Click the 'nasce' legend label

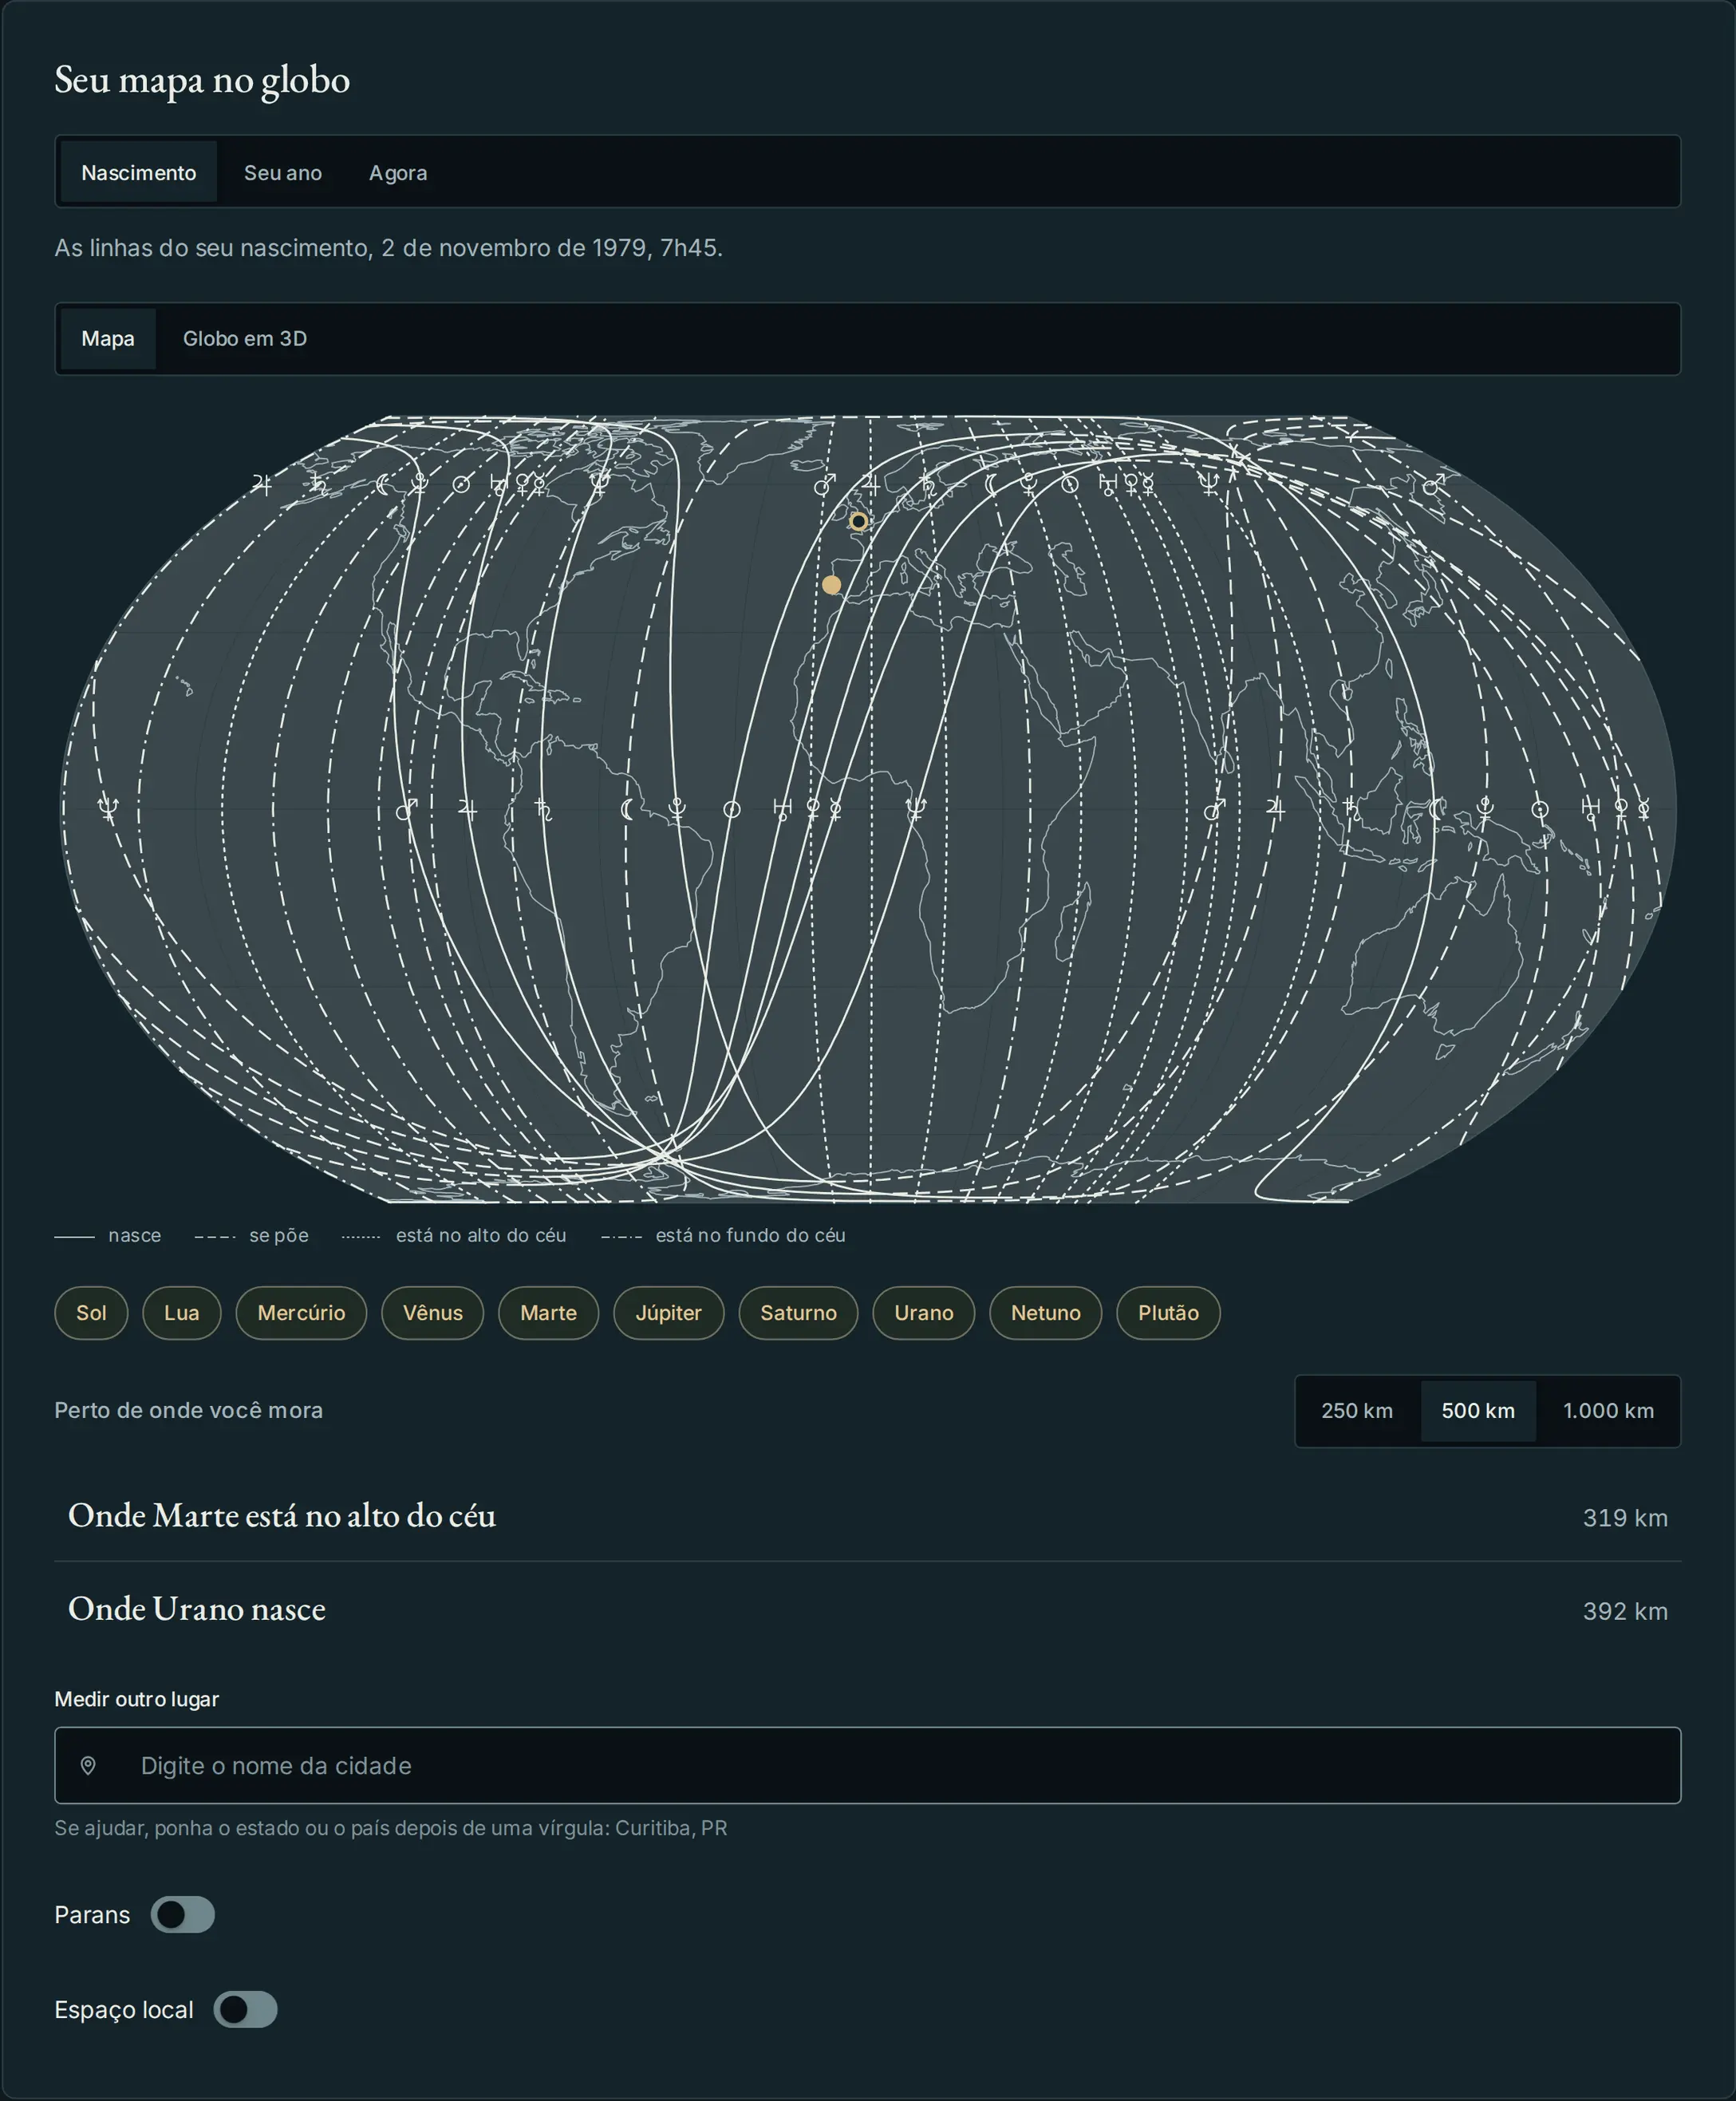tap(134, 1236)
